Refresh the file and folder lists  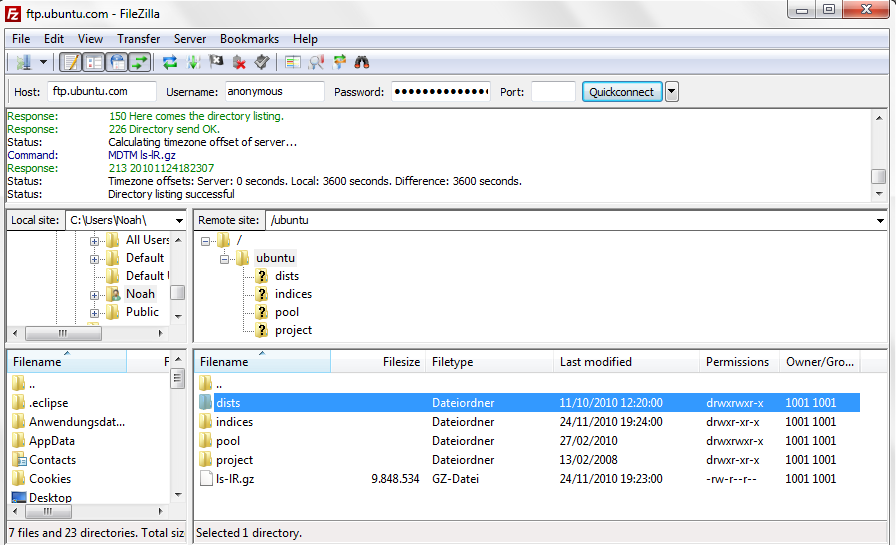click(x=170, y=62)
